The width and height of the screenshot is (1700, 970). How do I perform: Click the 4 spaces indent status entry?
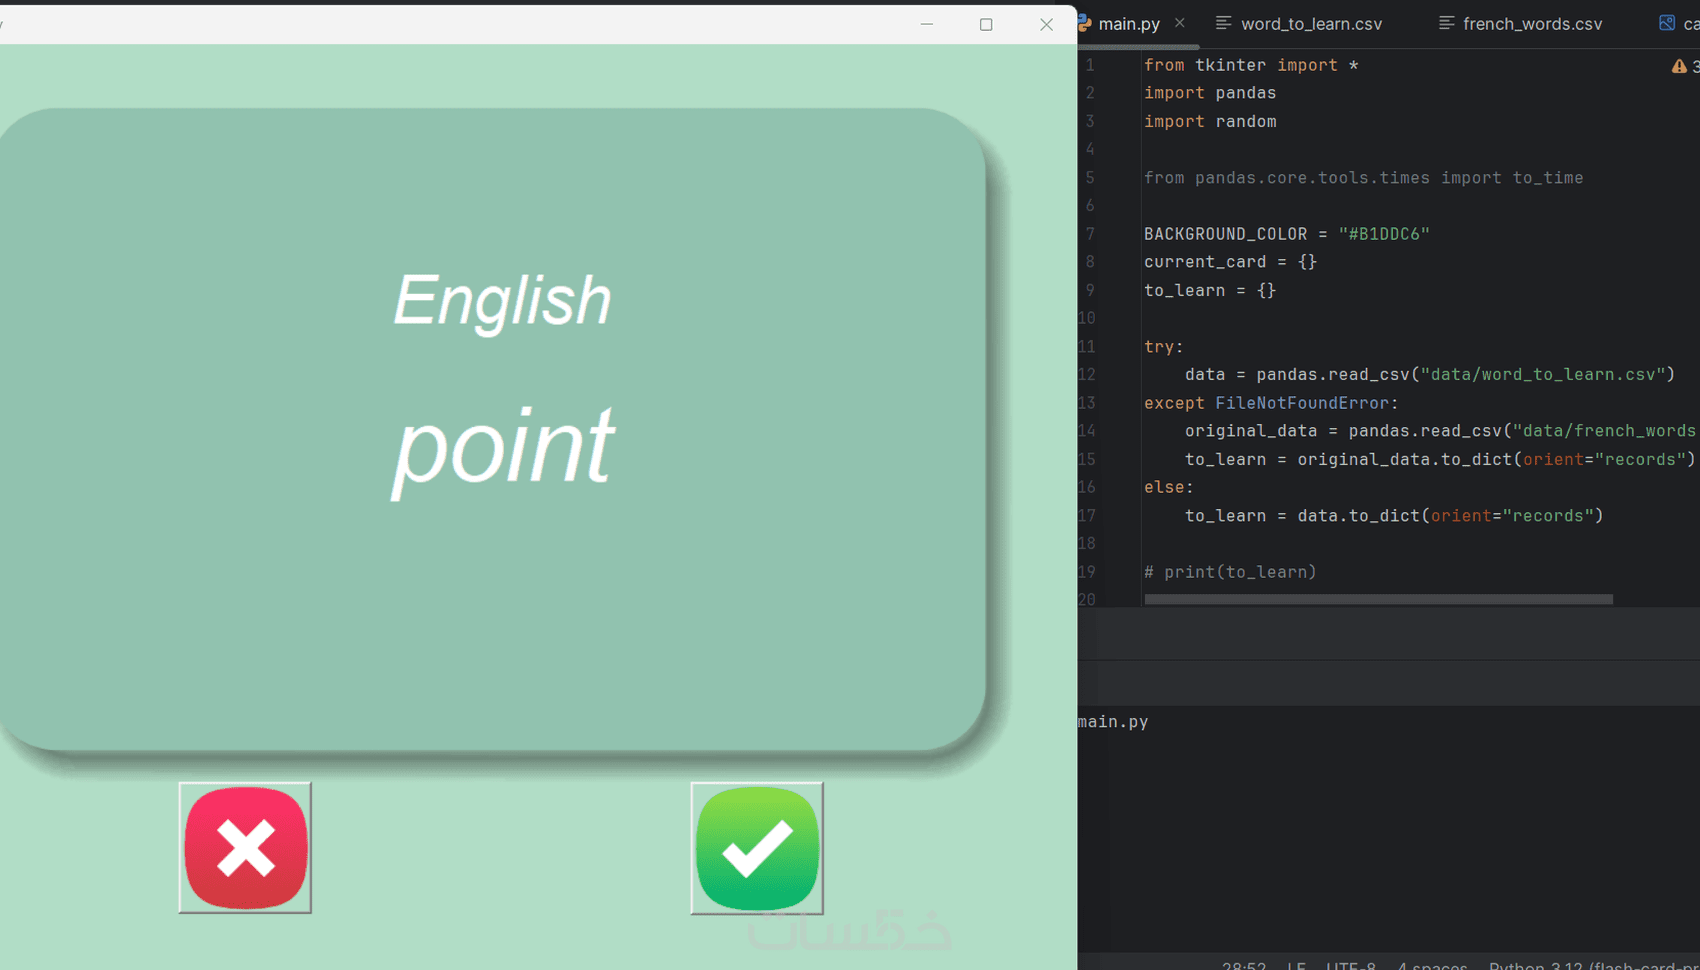coord(1432,965)
